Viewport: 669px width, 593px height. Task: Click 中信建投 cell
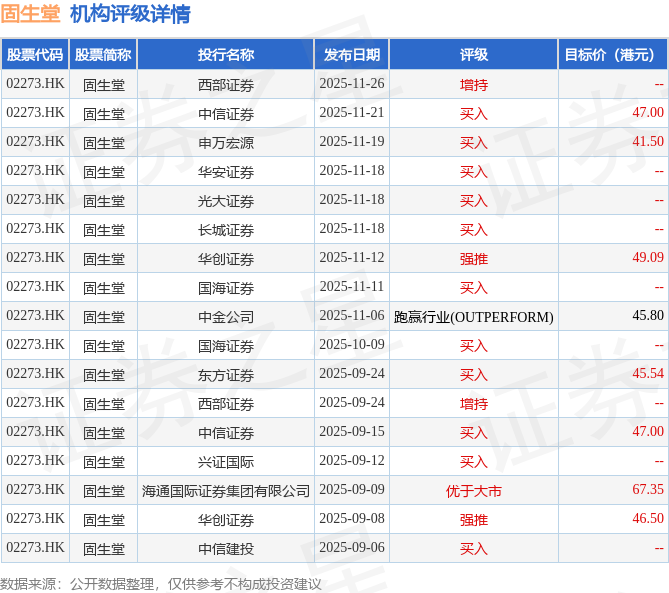tap(226, 549)
